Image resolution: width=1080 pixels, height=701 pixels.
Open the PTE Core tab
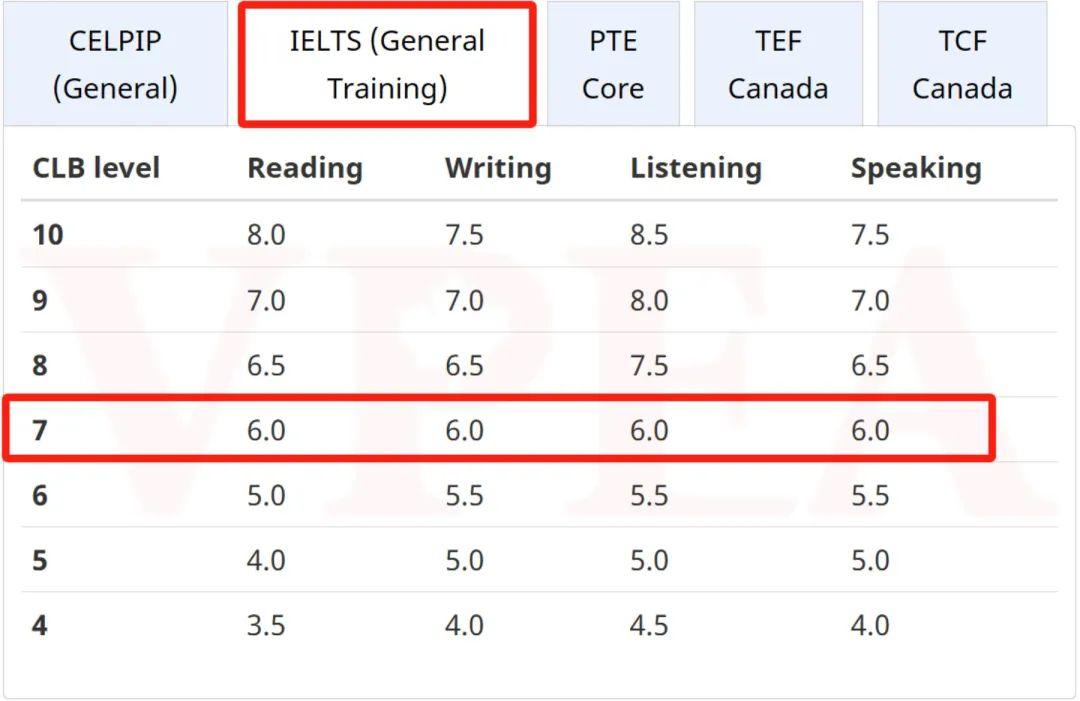[x=613, y=63]
